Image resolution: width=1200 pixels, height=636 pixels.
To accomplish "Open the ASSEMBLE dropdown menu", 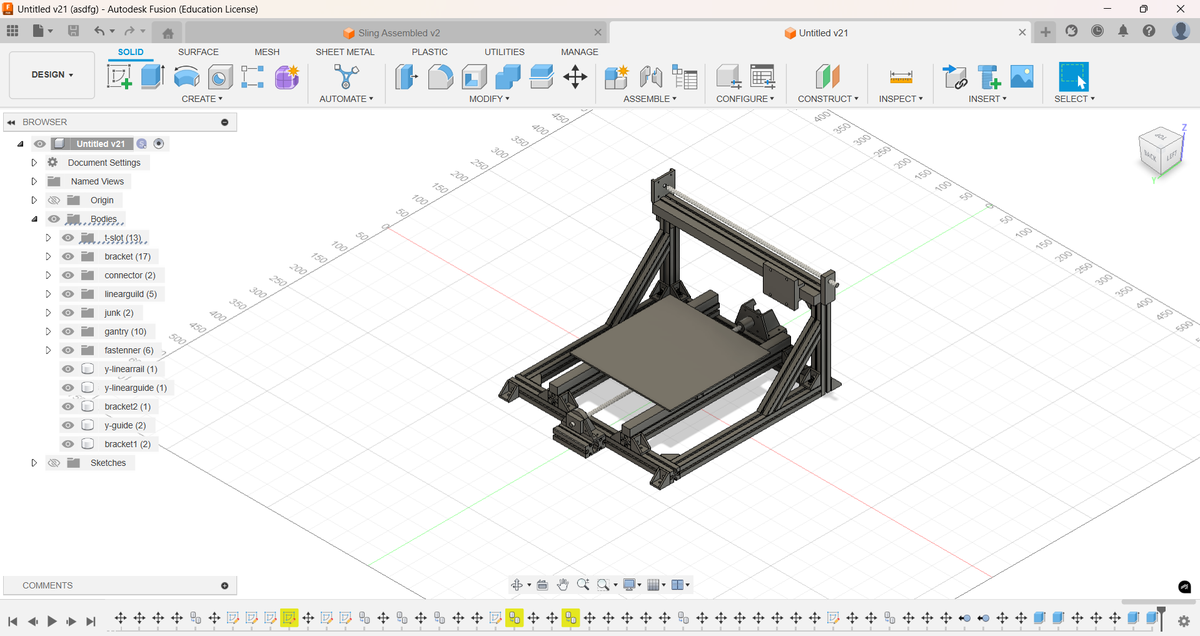I will (650, 99).
